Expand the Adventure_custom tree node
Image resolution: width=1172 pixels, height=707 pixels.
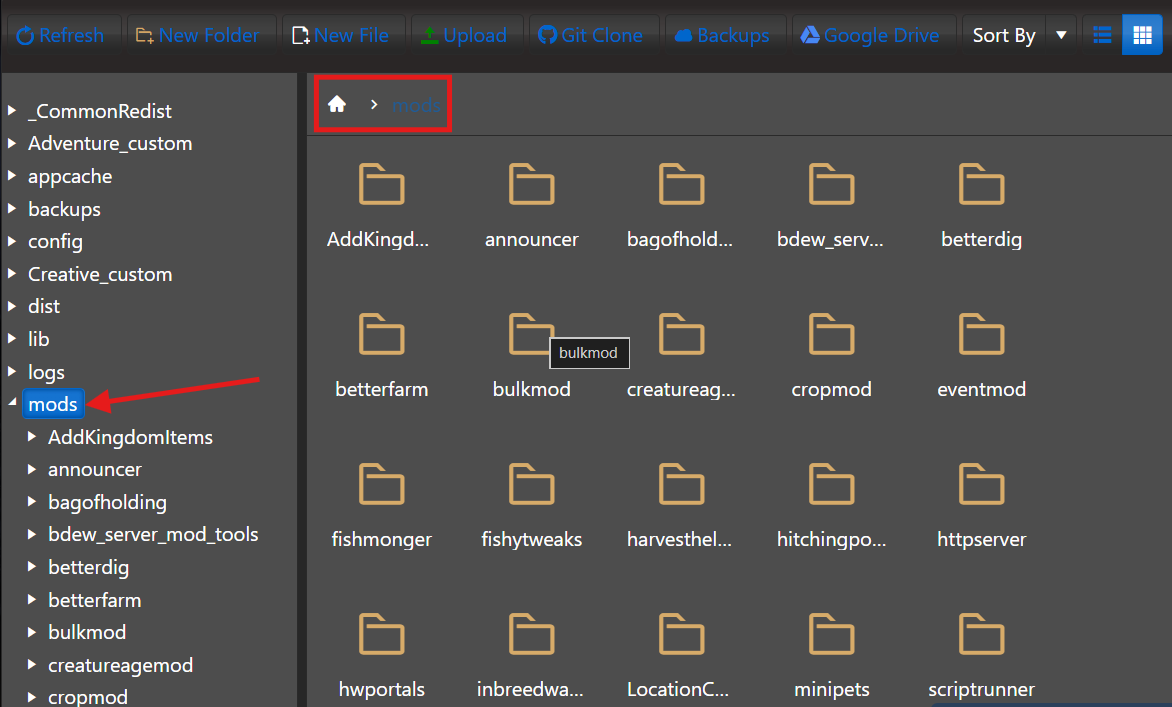pyautogui.click(x=12, y=143)
